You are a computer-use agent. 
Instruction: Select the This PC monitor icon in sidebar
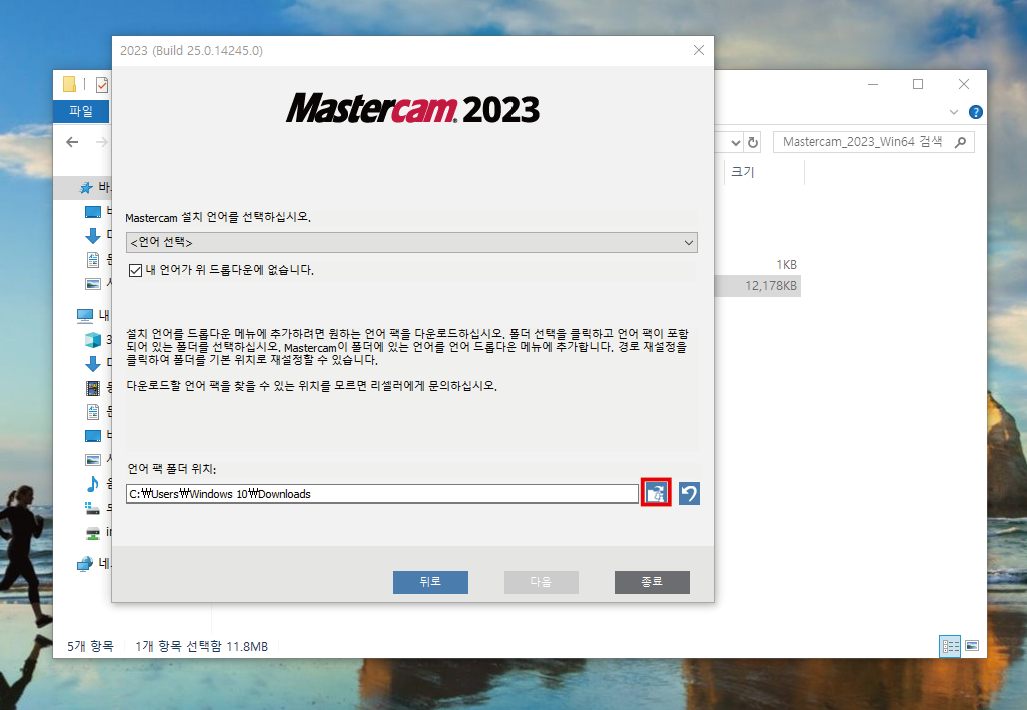click(x=84, y=316)
